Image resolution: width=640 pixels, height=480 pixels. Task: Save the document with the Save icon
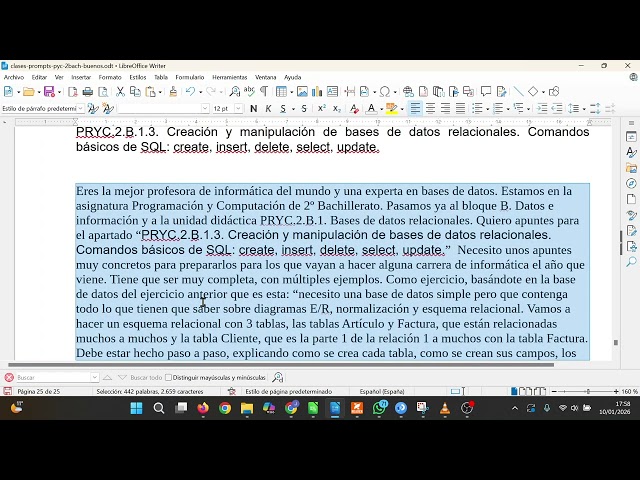pyautogui.click(x=49, y=92)
